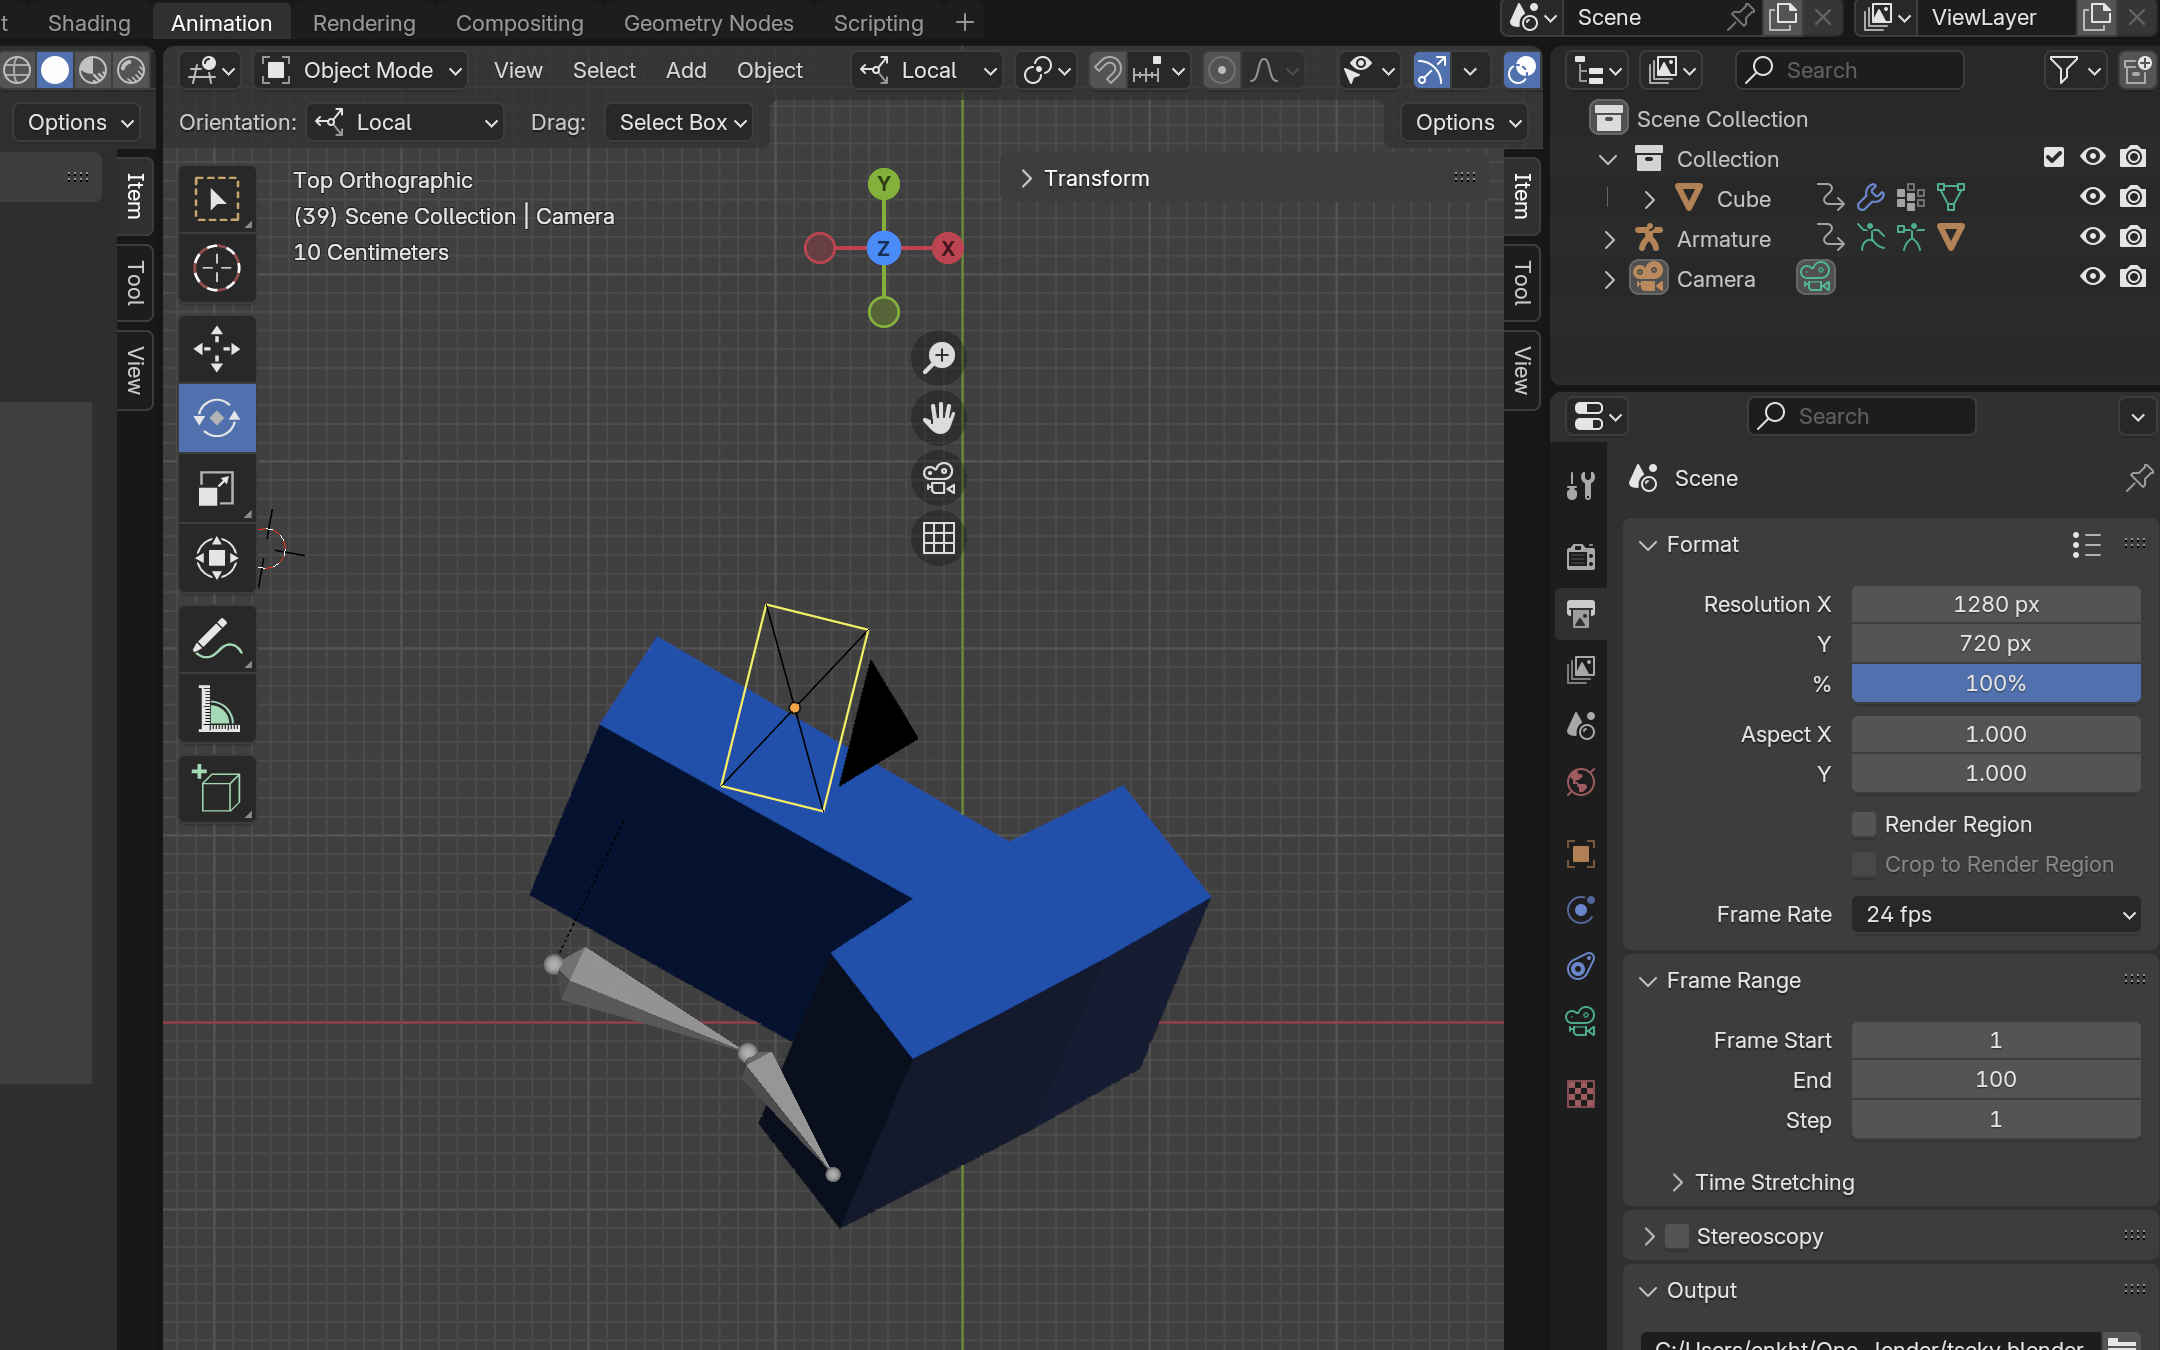The width and height of the screenshot is (2160, 1350).
Task: Toggle the Cube object visibility
Action: (x=2093, y=196)
